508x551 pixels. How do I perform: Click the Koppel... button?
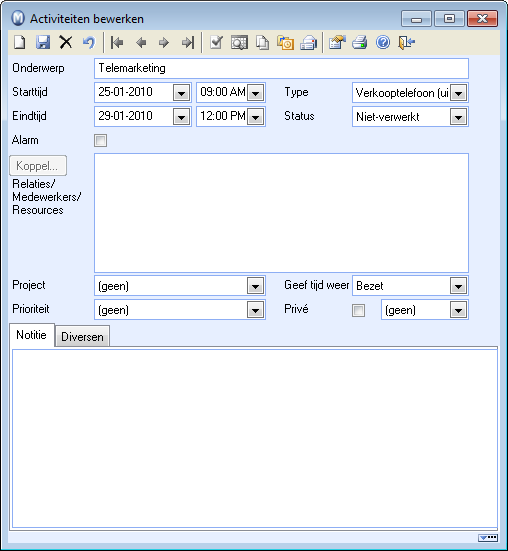[x=38, y=166]
